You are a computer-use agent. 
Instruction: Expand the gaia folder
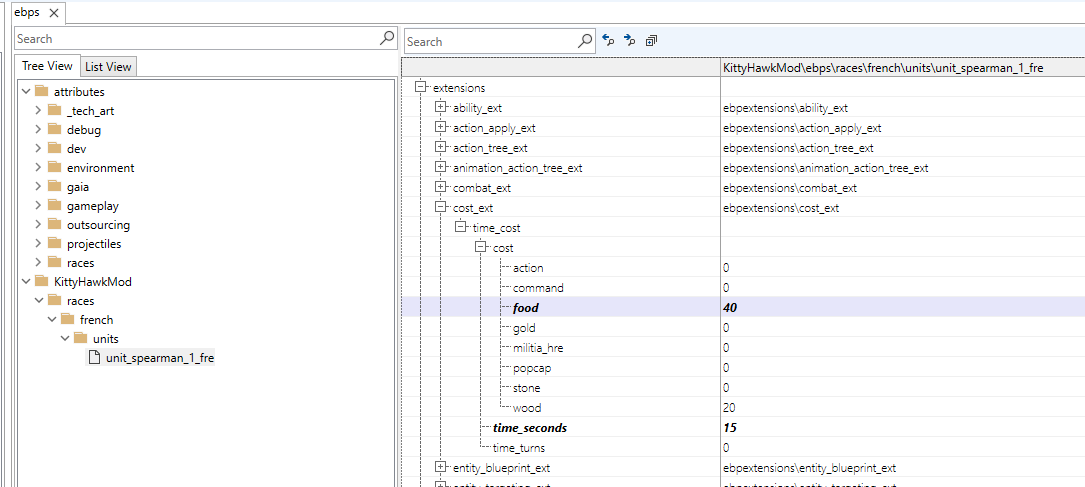39,187
